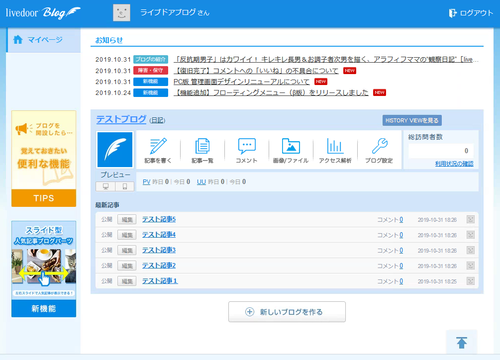Open the テスト記事5 article link
The width and height of the screenshot is (500, 360).
159,219
